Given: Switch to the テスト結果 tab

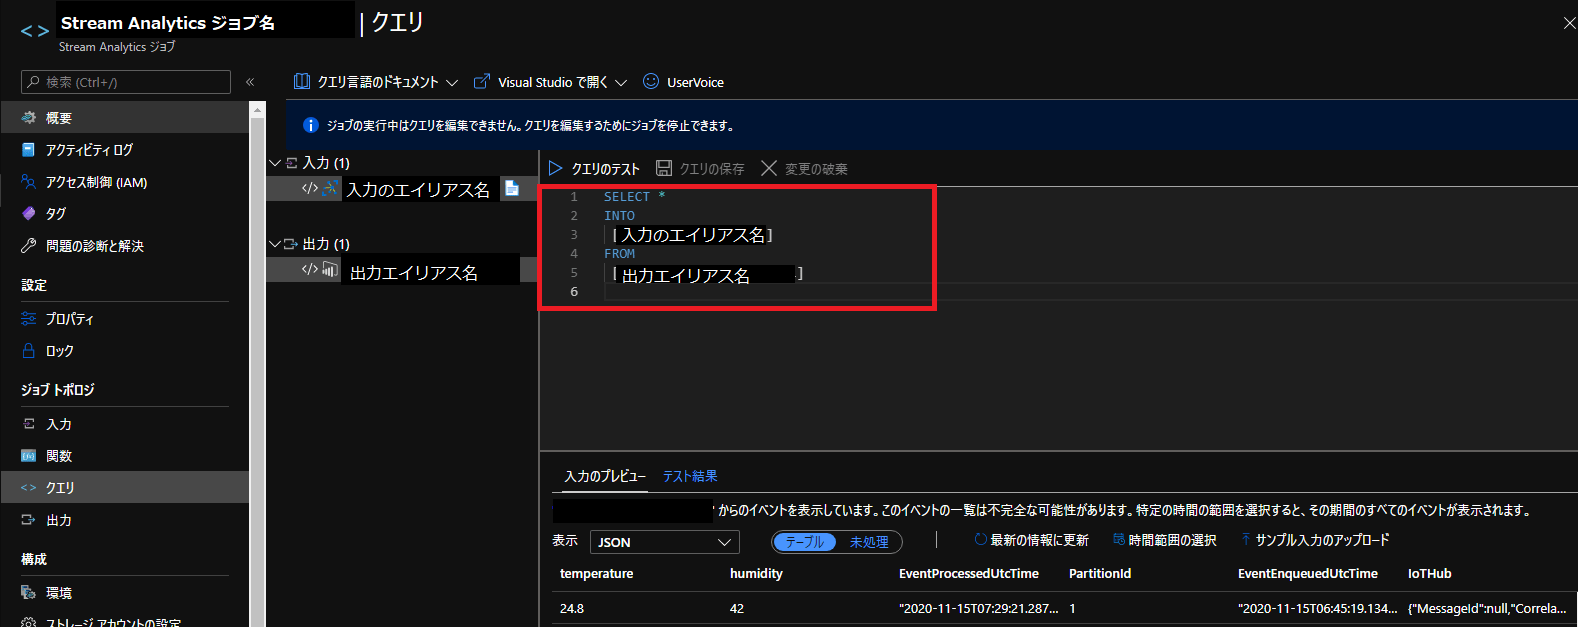Looking at the screenshot, I should 690,477.
